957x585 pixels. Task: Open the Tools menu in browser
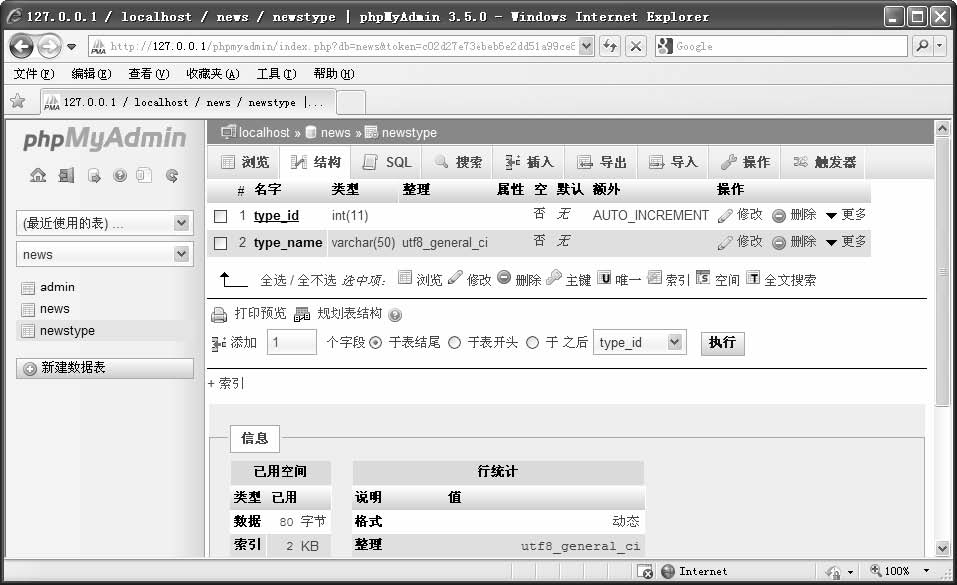[276, 74]
